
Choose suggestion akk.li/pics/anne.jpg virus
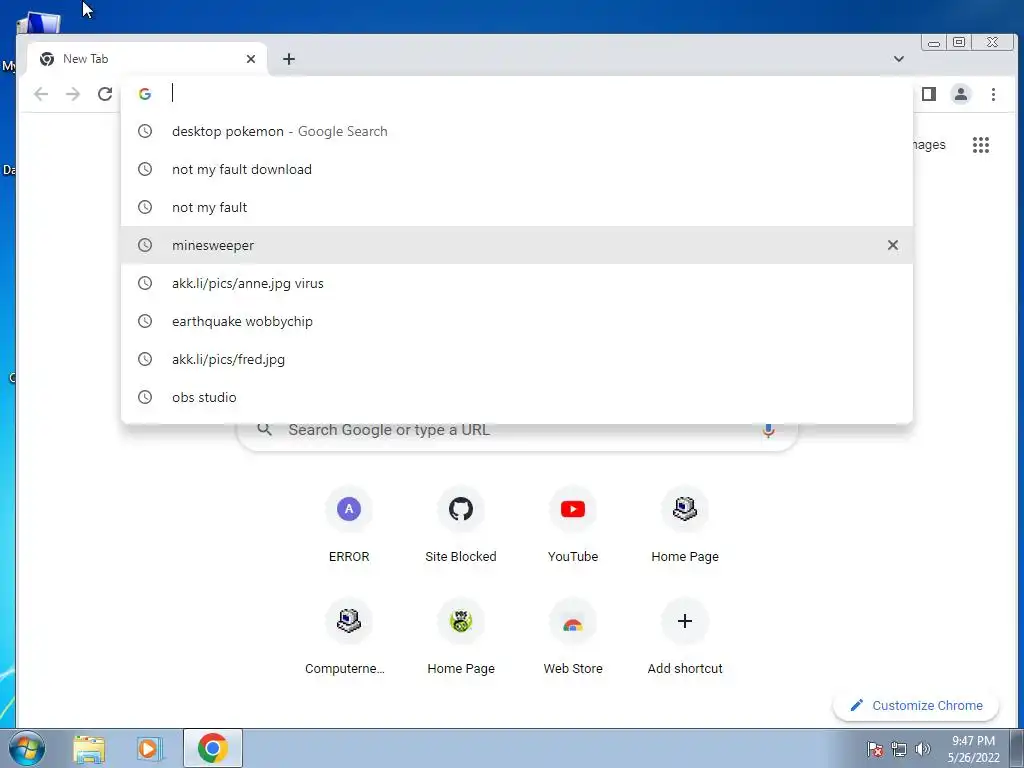[x=517, y=283]
